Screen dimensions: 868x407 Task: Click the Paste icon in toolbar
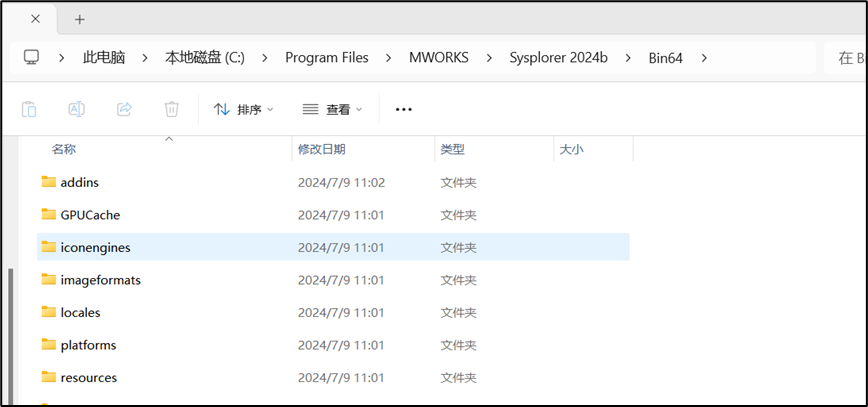[x=29, y=109]
